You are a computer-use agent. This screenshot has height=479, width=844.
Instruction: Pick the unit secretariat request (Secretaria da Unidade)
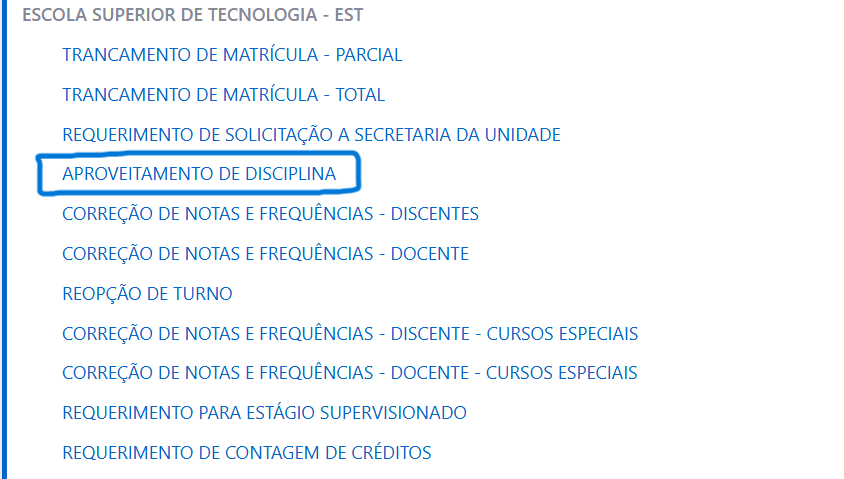coord(311,134)
